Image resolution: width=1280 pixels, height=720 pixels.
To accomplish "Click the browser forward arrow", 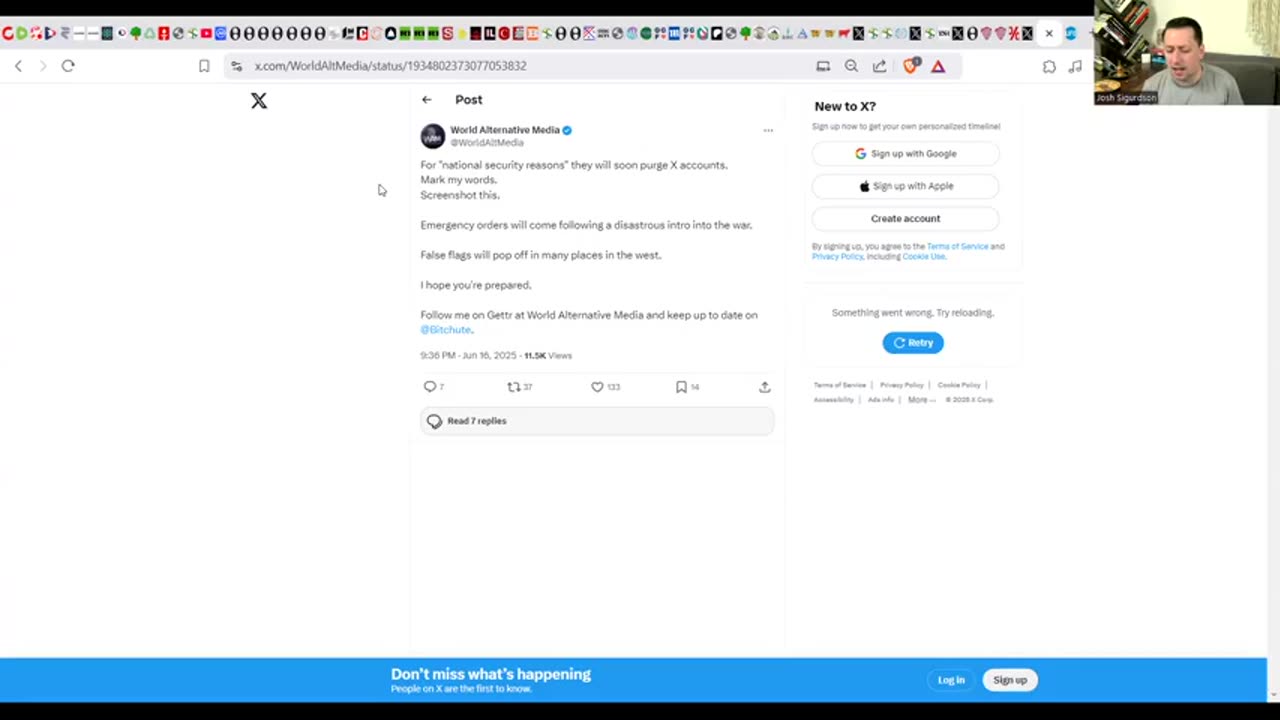I will pos(43,66).
